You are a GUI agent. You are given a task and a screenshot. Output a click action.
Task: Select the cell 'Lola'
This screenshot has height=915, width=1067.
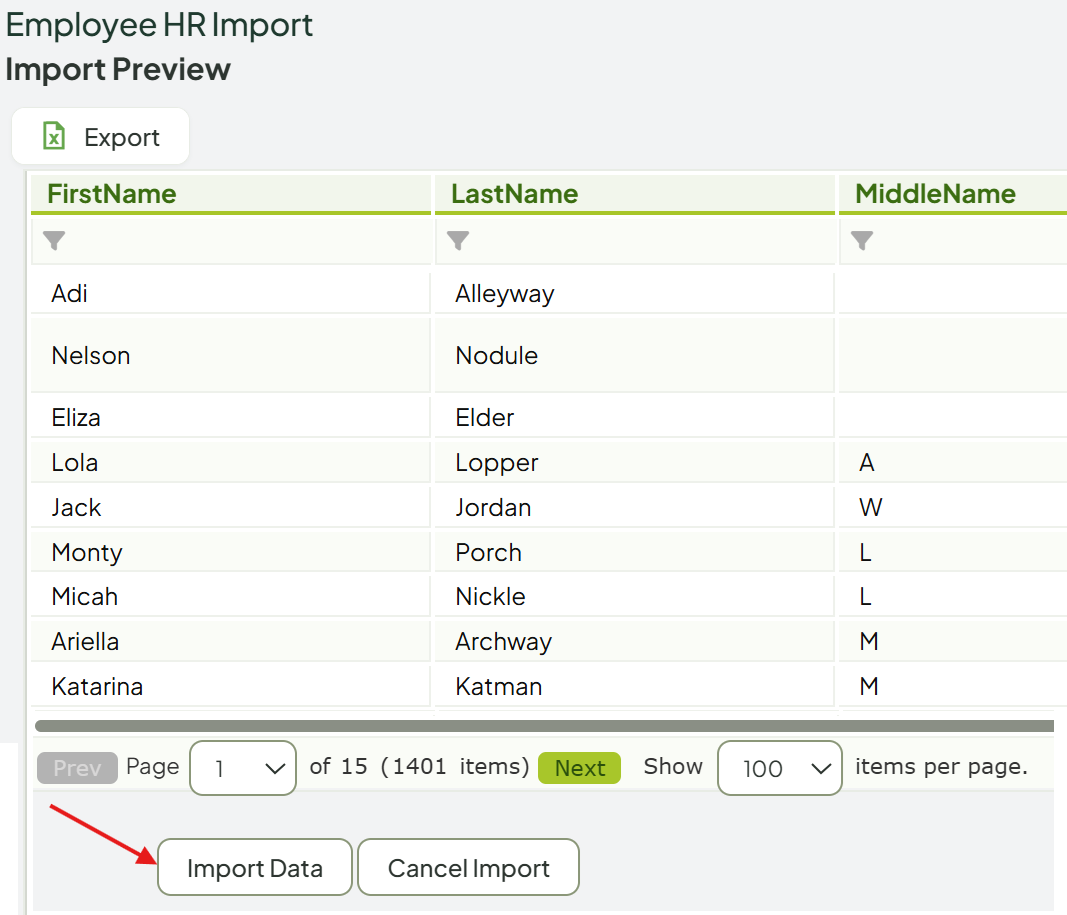click(x=231, y=463)
